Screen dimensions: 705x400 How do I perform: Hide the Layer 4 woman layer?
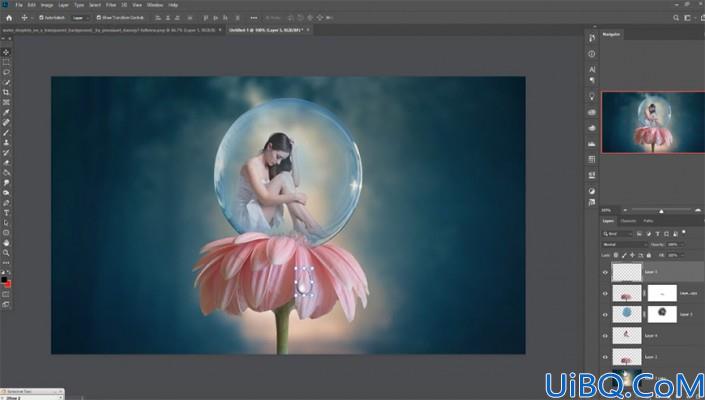click(x=605, y=336)
